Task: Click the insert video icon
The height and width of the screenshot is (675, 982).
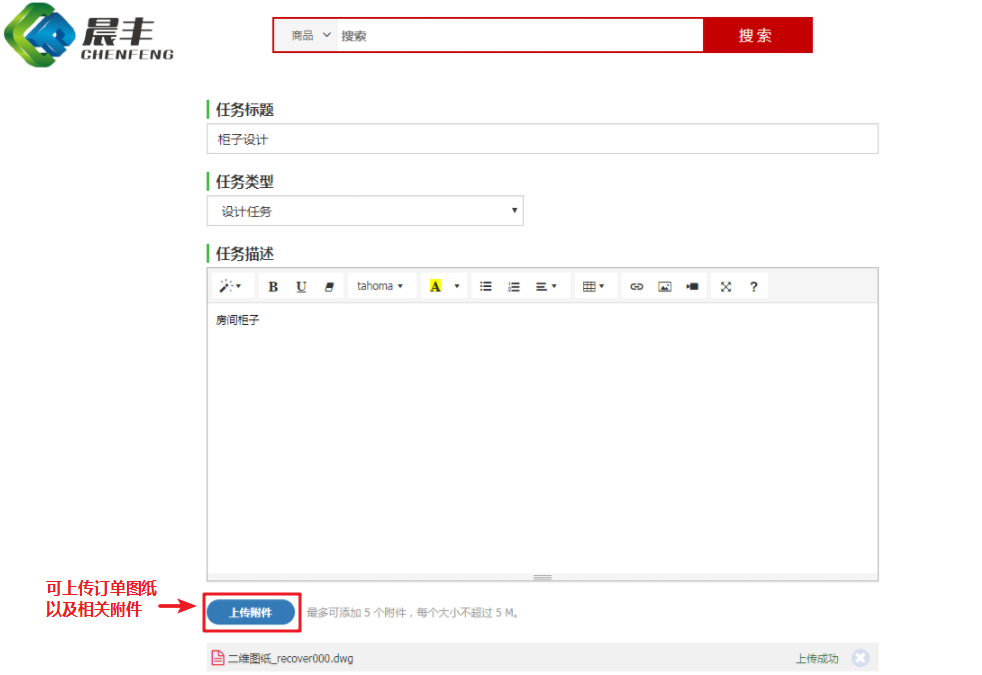Action: point(692,286)
